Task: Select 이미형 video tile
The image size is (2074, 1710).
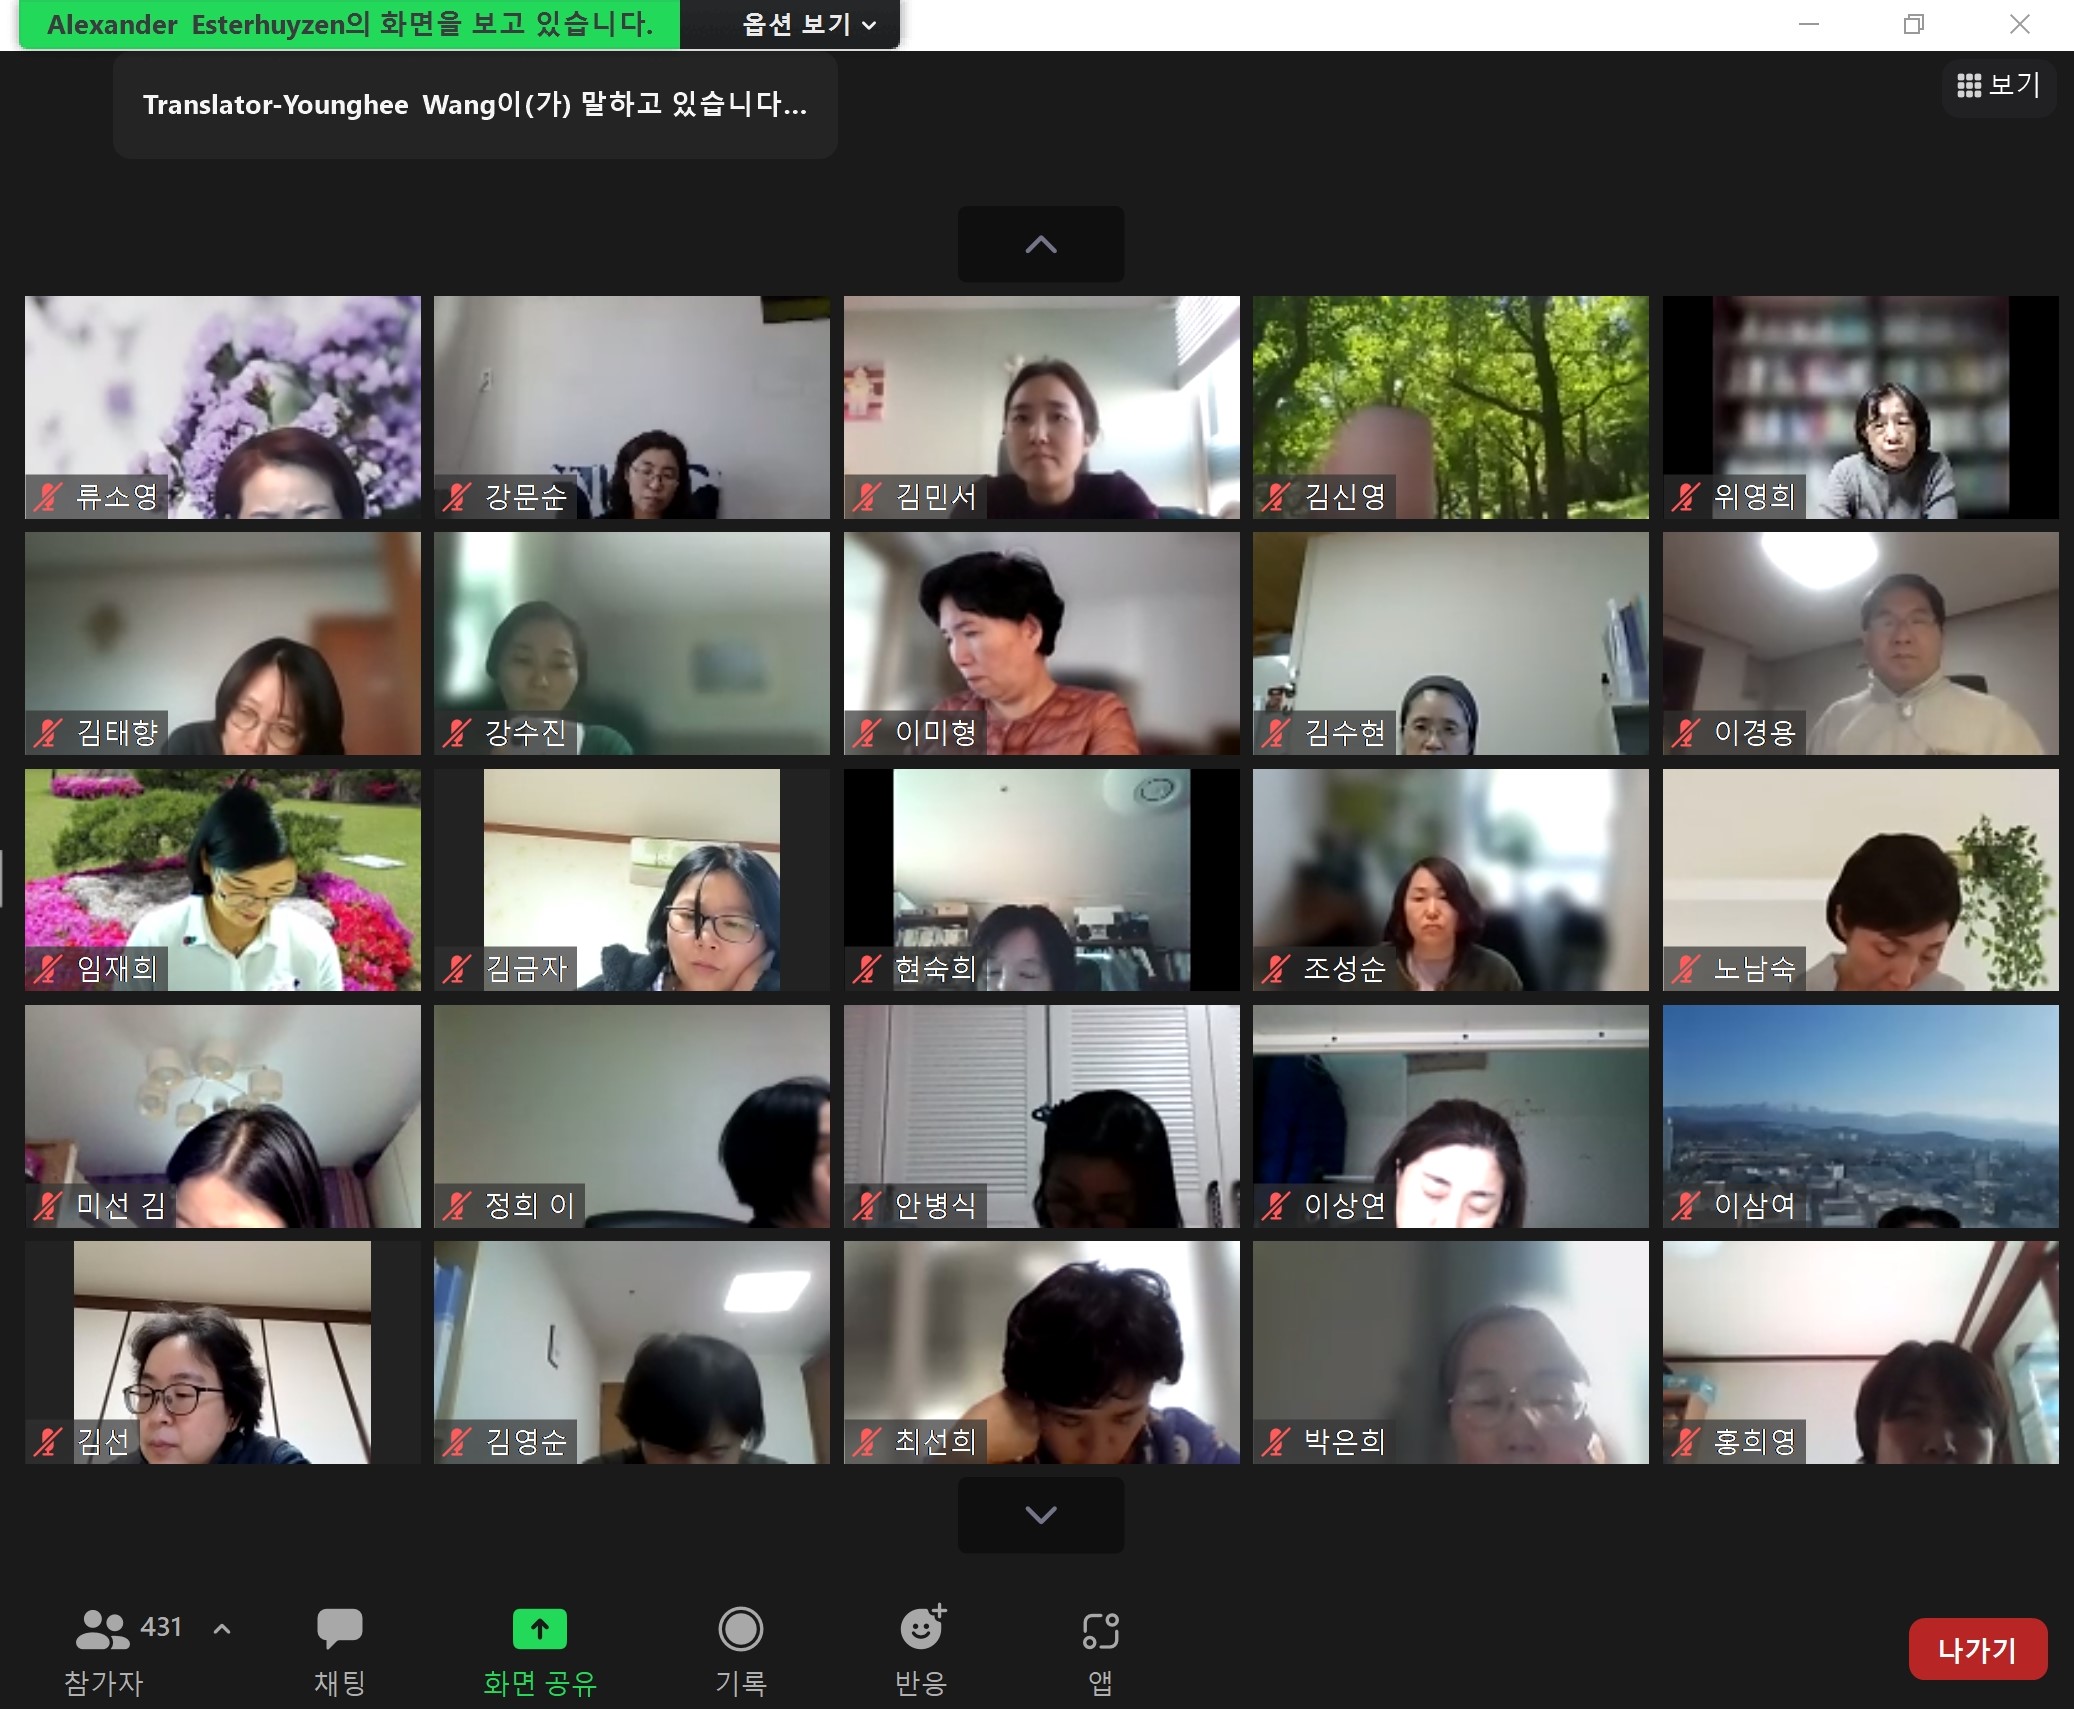Action: [1042, 643]
